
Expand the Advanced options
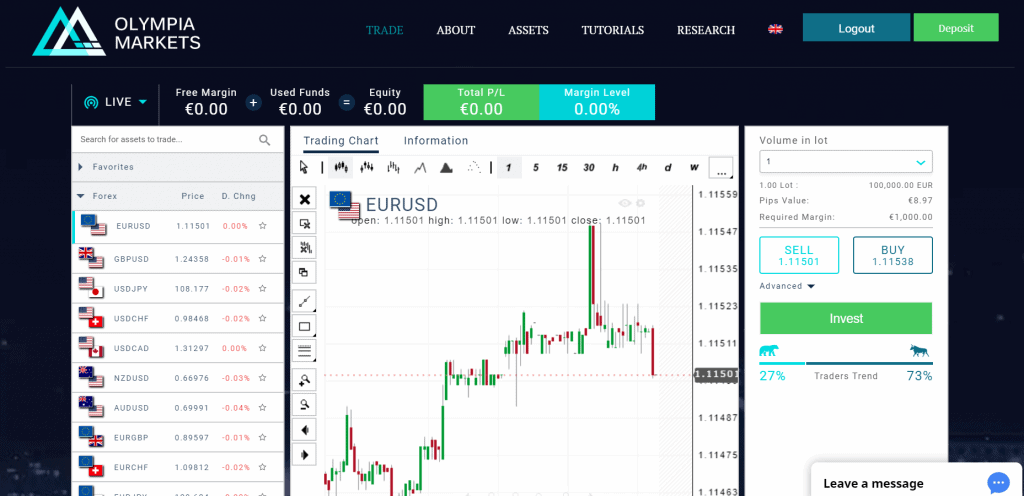coord(786,286)
